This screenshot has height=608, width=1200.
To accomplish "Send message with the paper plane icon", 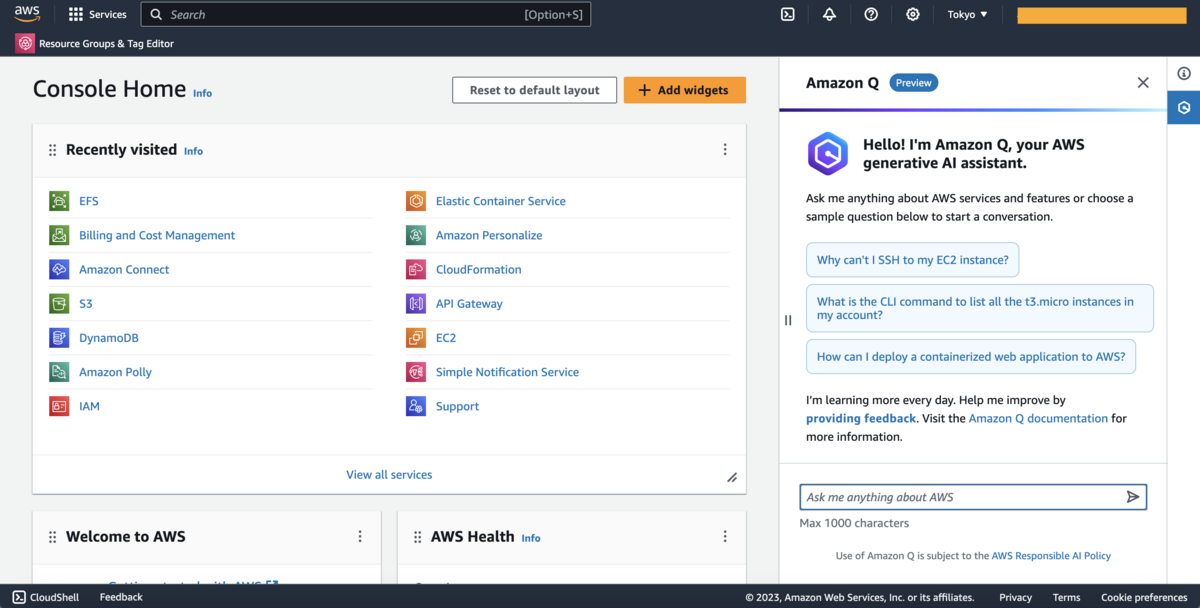I will (x=1132, y=497).
